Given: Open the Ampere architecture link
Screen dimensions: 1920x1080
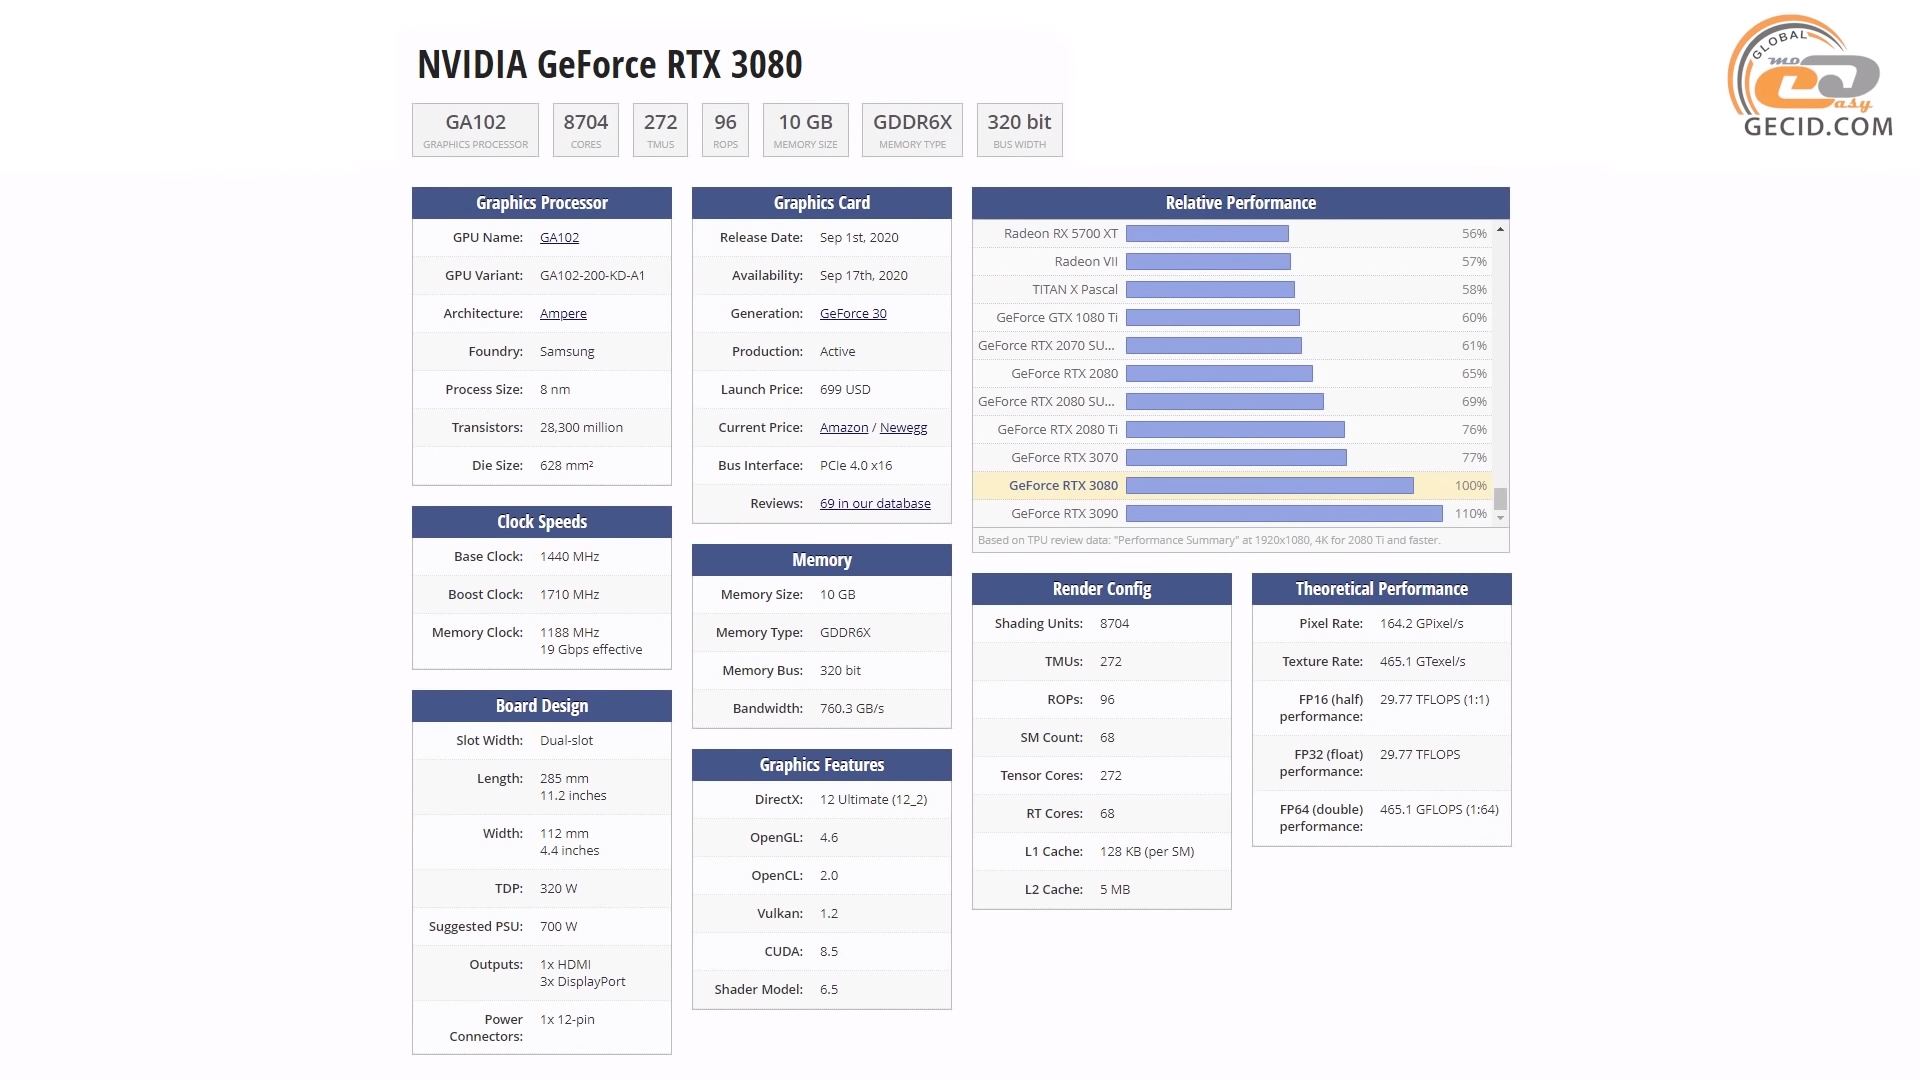Looking at the screenshot, I should (x=563, y=313).
